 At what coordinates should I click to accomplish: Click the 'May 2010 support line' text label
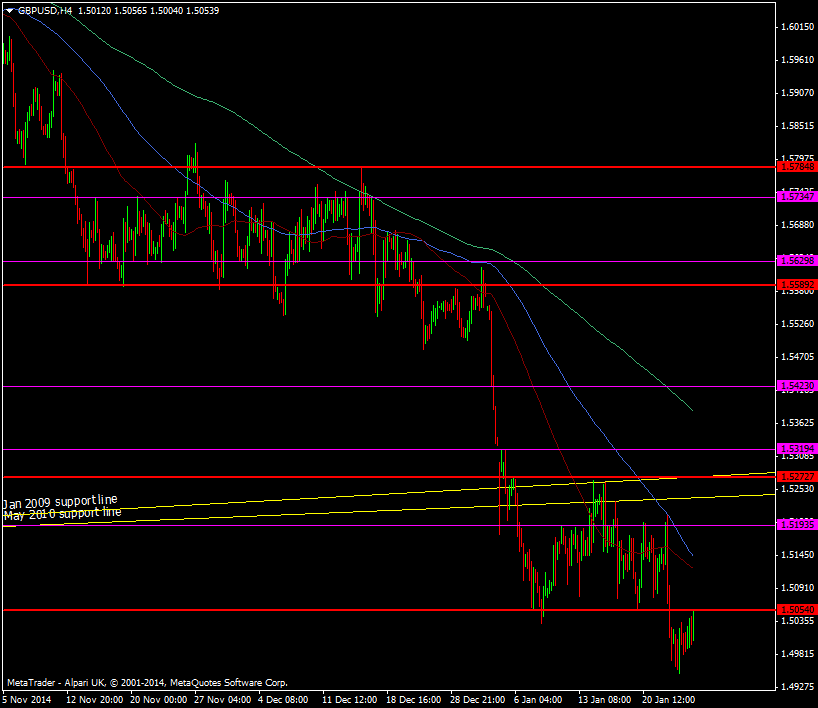63,514
